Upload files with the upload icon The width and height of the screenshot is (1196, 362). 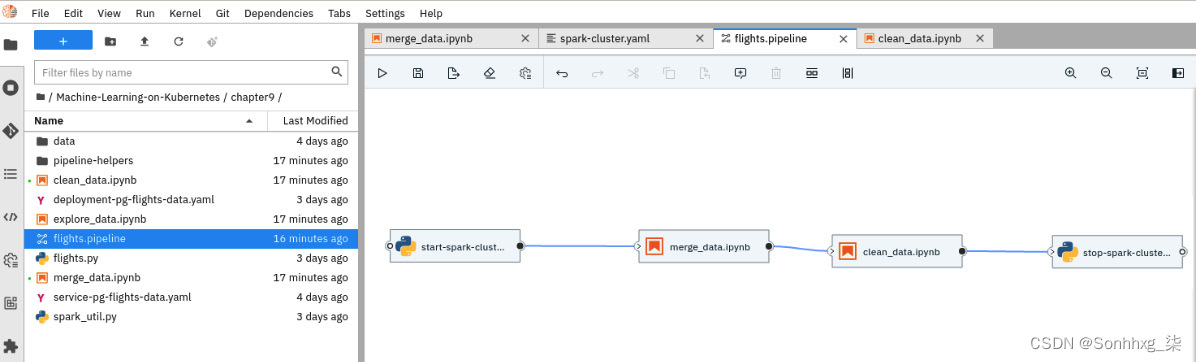coord(144,41)
